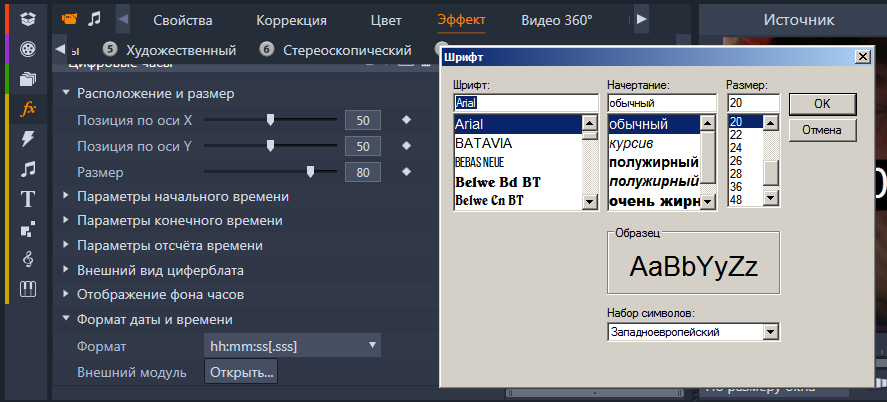This screenshot has height=402, width=887.
Task: Click the Позиция по оси X value box
Action: click(x=363, y=120)
